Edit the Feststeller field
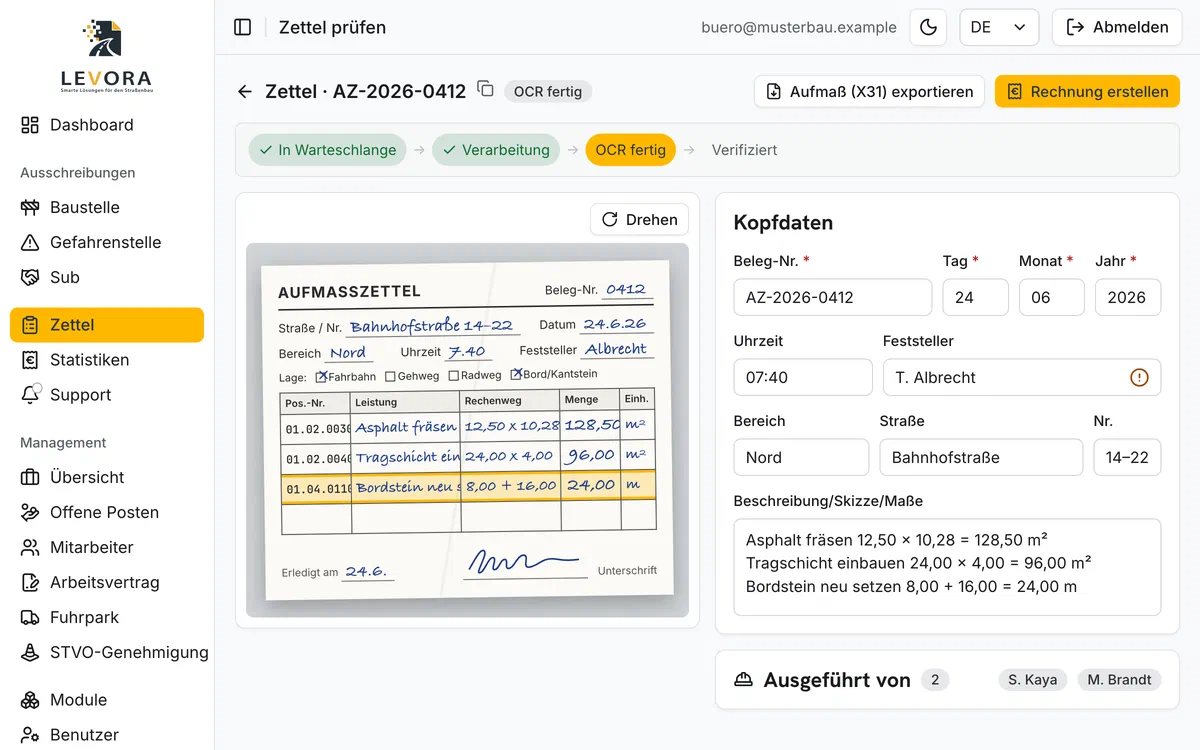This screenshot has width=1200, height=750. point(1022,378)
